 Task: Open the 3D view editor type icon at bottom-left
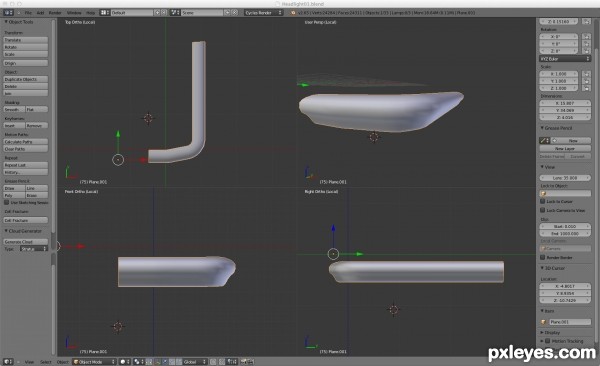[x=8, y=362]
